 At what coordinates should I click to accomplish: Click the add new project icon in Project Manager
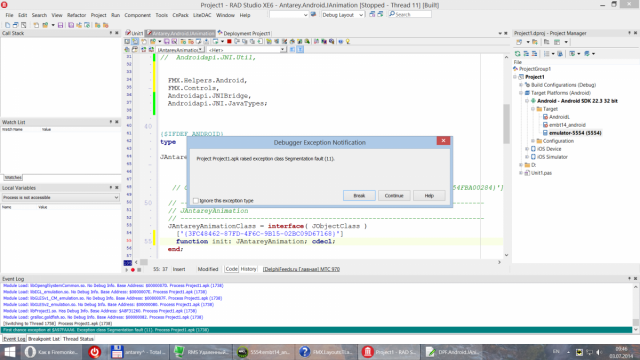(519, 42)
